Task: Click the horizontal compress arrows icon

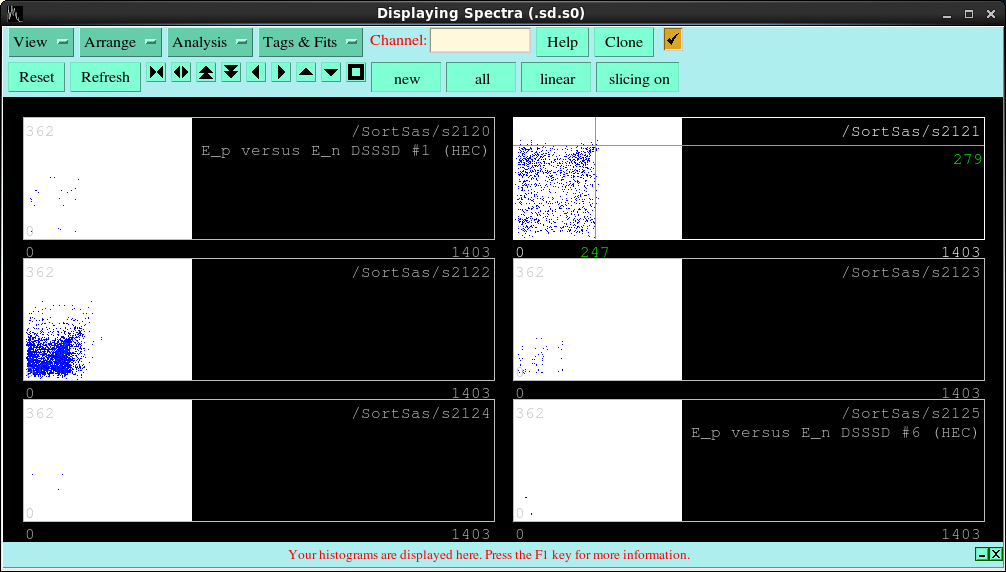Action: 156,72
